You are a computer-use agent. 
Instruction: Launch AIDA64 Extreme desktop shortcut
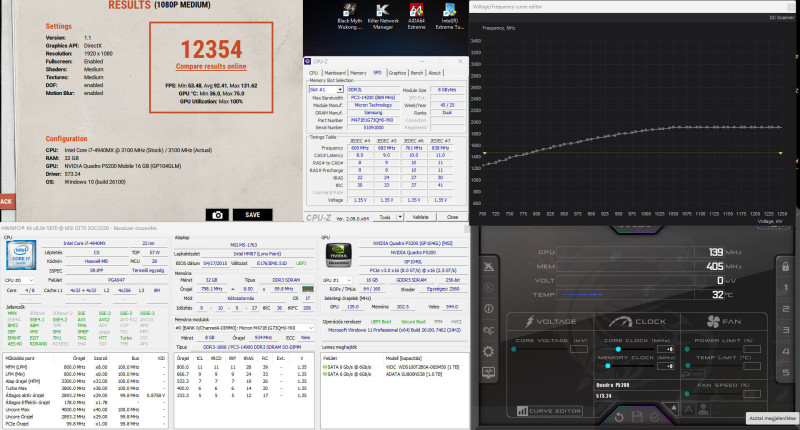416,17
